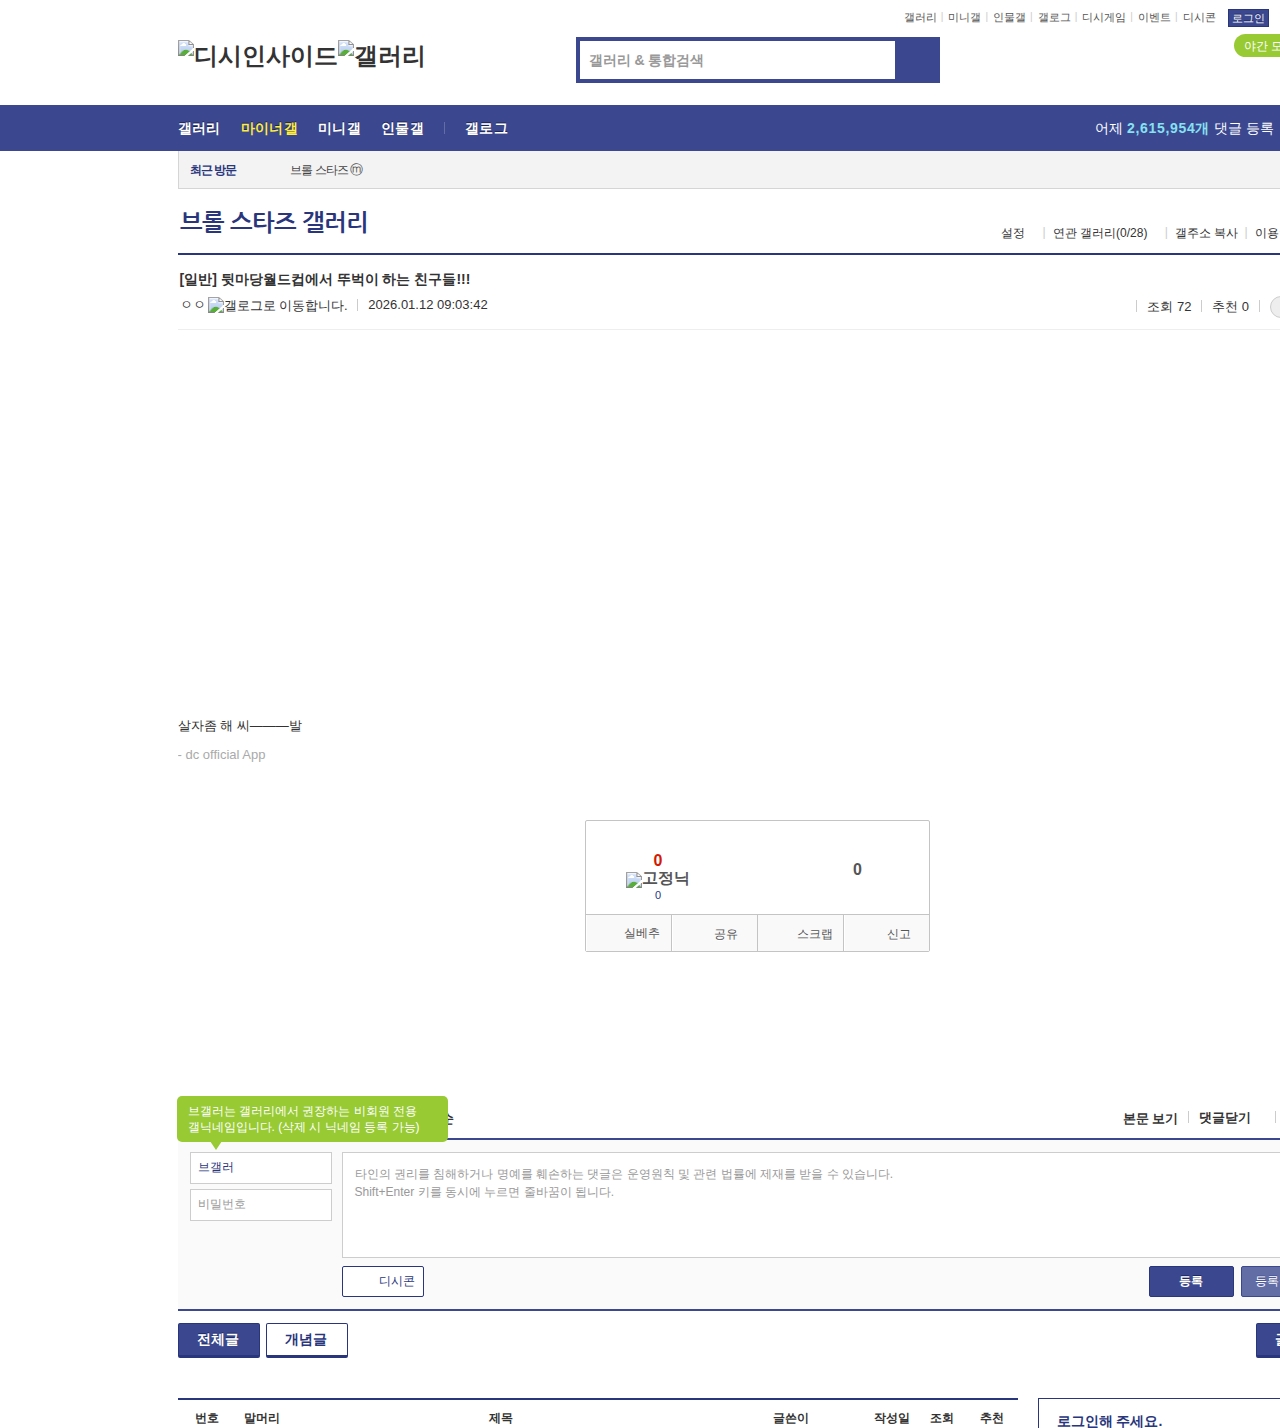Open the 설정 options menu

pyautogui.click(x=1012, y=233)
